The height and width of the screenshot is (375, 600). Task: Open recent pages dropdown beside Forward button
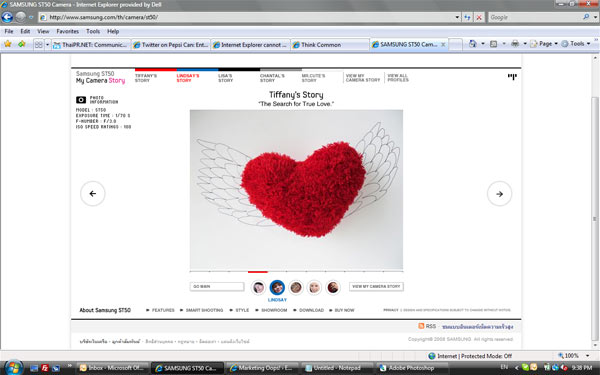[x=31, y=17]
